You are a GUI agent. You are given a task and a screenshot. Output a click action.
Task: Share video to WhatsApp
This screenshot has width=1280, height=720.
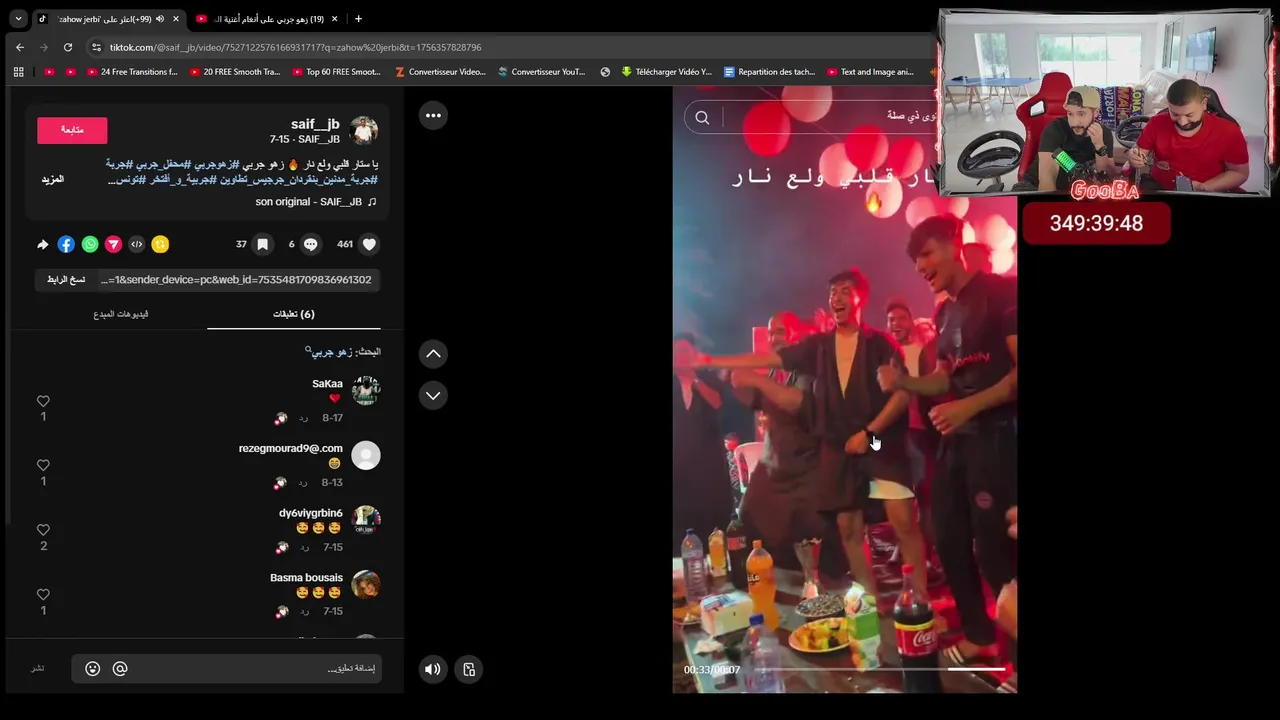90,244
